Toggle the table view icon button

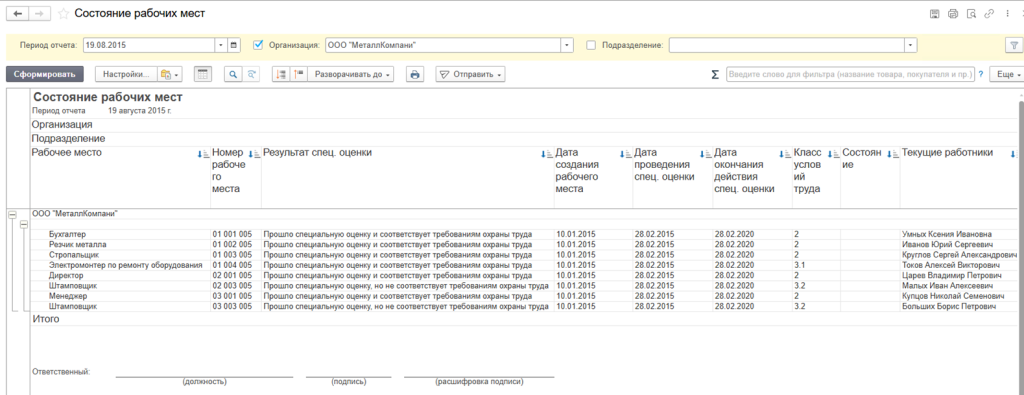click(203, 74)
